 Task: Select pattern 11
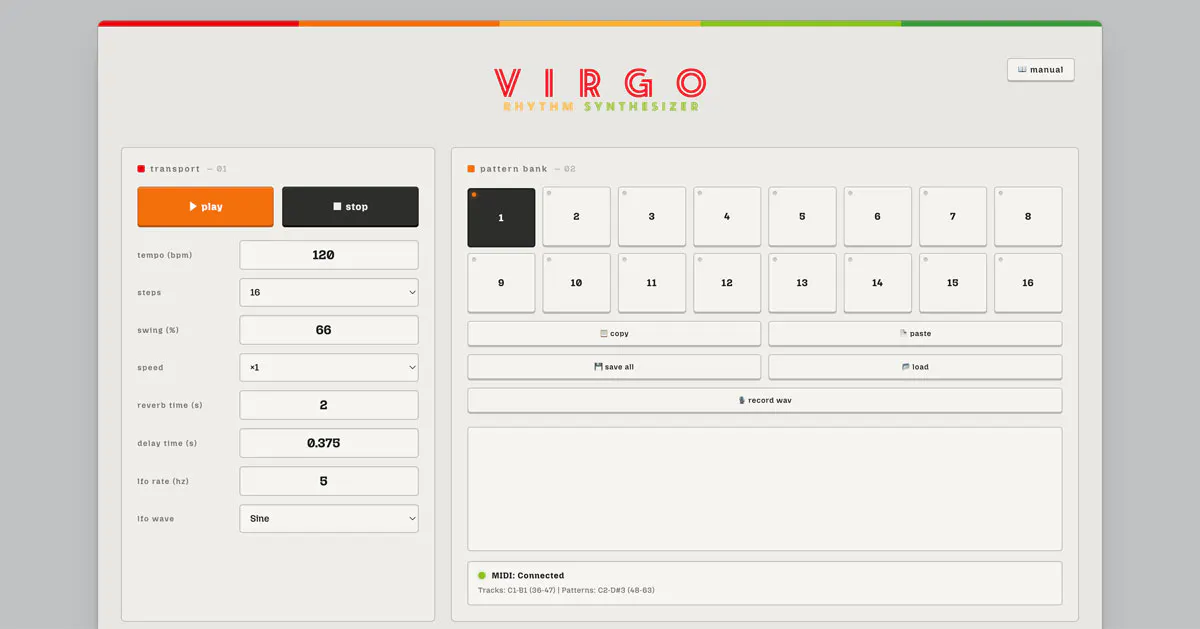[652, 283]
